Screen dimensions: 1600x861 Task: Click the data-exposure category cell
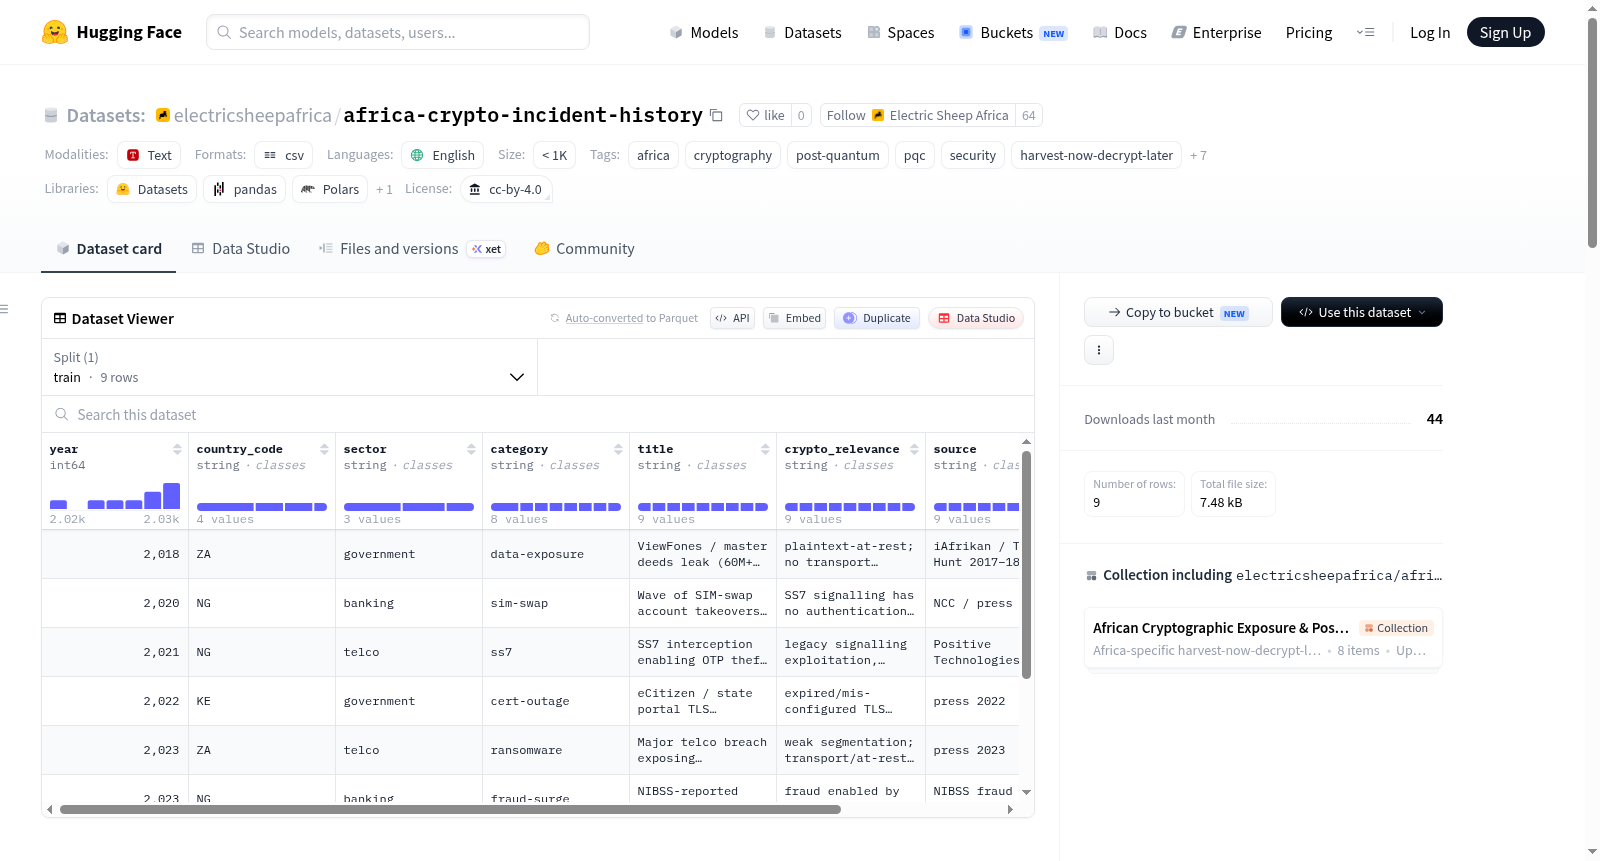[556, 554]
